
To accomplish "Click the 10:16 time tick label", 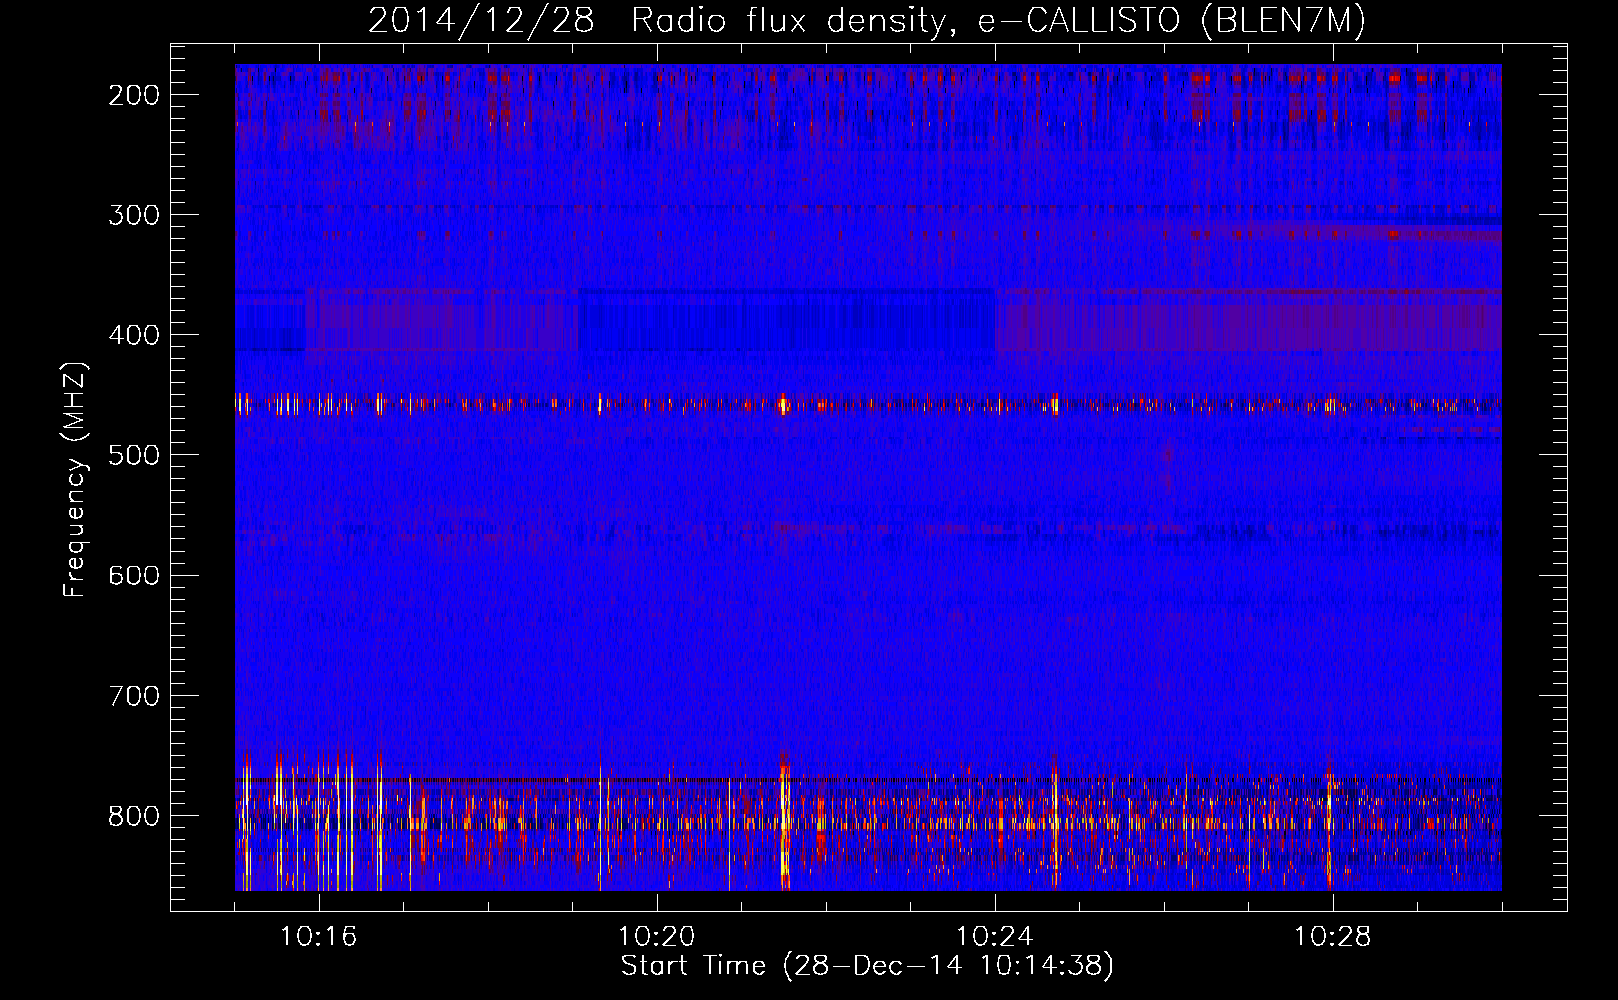I will [x=318, y=937].
